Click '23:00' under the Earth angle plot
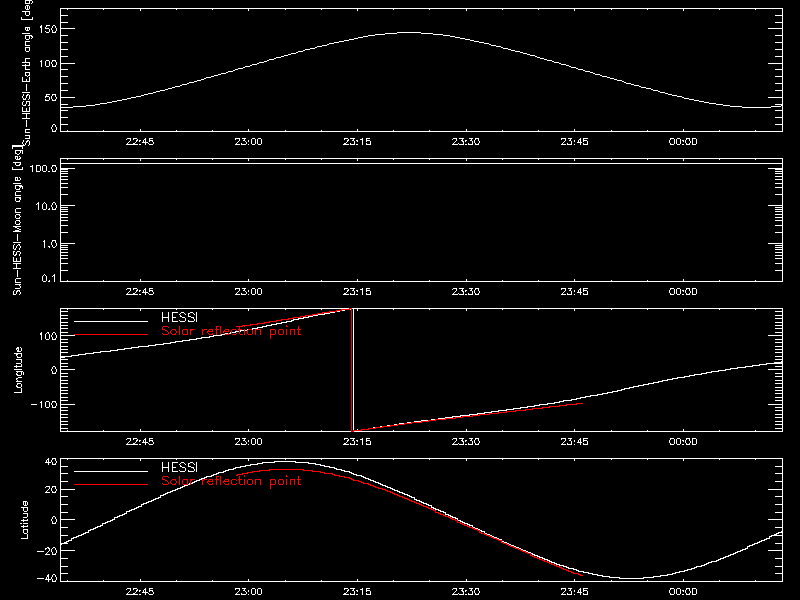800x600 pixels. [x=248, y=142]
